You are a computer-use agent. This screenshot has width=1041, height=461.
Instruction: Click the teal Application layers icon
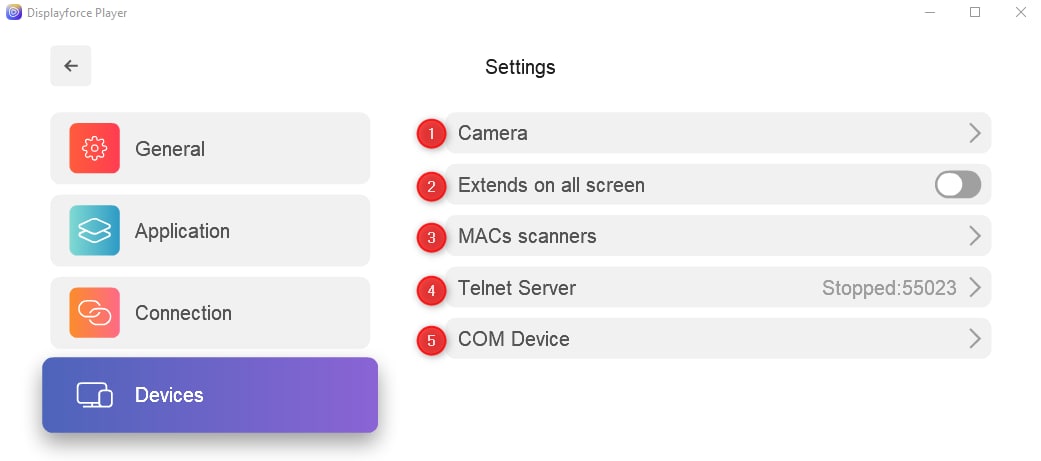pos(94,230)
